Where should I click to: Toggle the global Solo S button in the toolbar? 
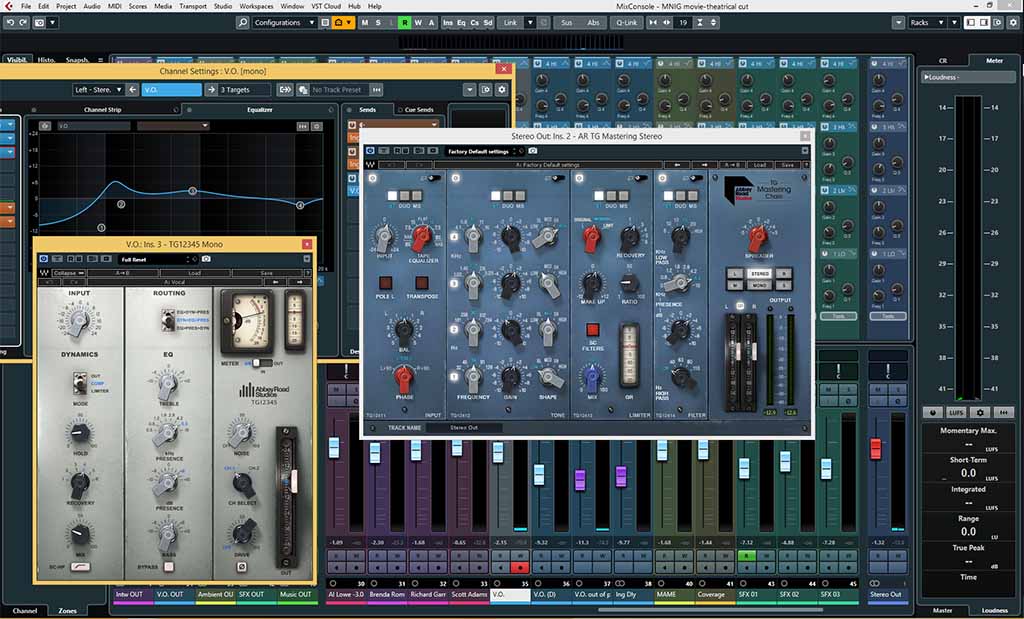click(x=377, y=22)
